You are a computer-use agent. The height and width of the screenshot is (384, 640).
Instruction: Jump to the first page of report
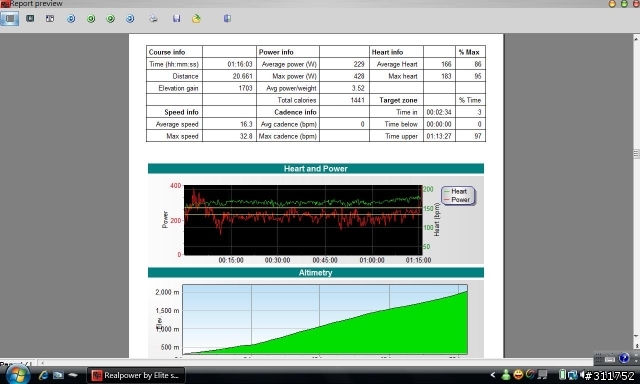pyautogui.click(x=71, y=19)
